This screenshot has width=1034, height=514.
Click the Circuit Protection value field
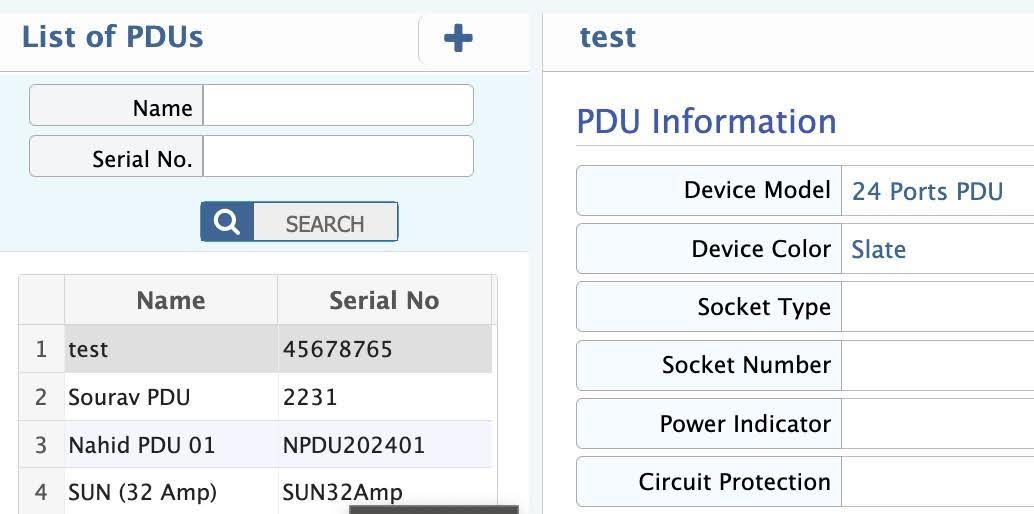click(938, 482)
